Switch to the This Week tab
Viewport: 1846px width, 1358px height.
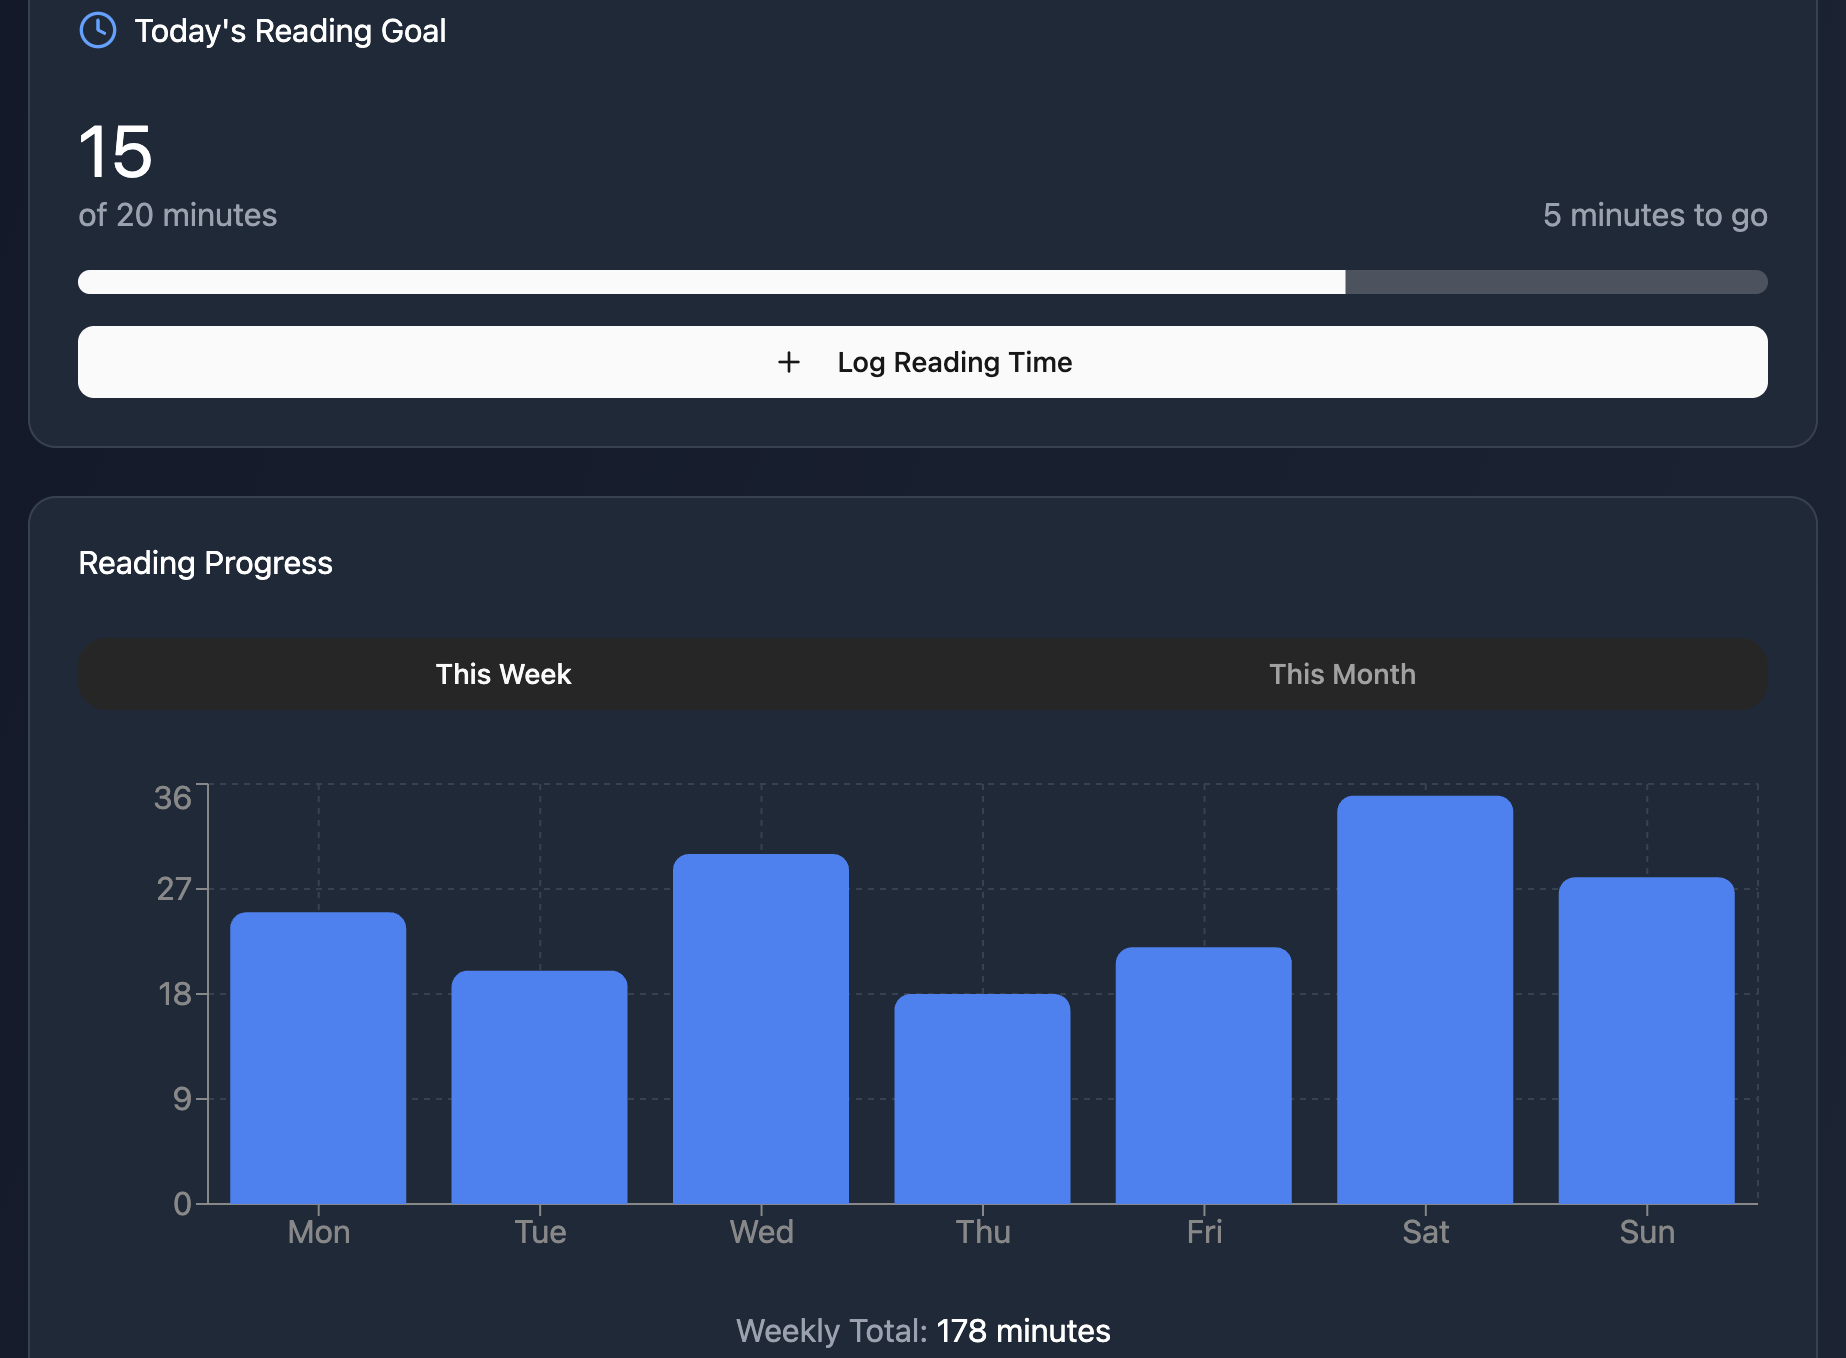coord(503,674)
